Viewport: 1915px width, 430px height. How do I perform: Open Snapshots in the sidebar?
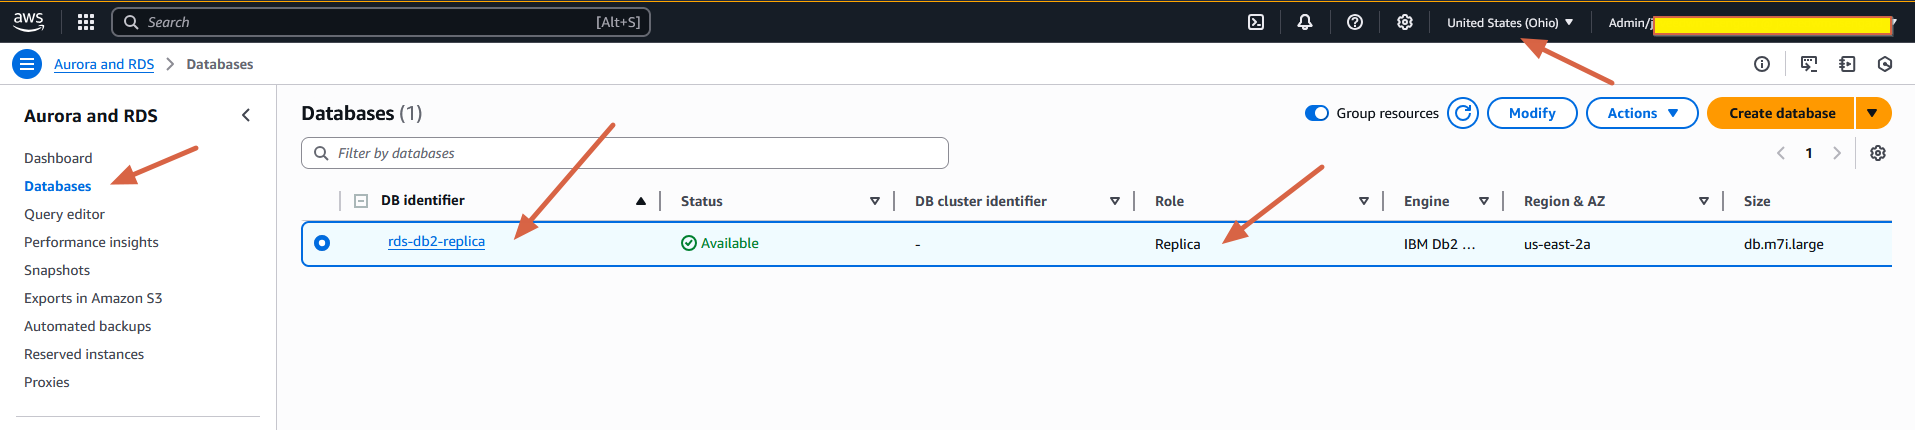(x=57, y=270)
